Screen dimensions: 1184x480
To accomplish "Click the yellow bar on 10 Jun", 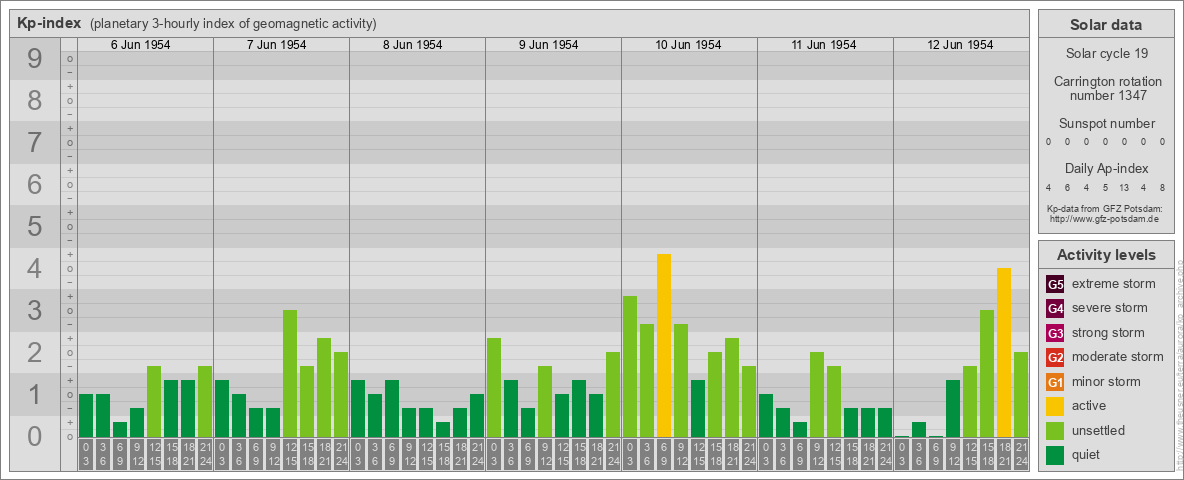I will pos(664,345).
